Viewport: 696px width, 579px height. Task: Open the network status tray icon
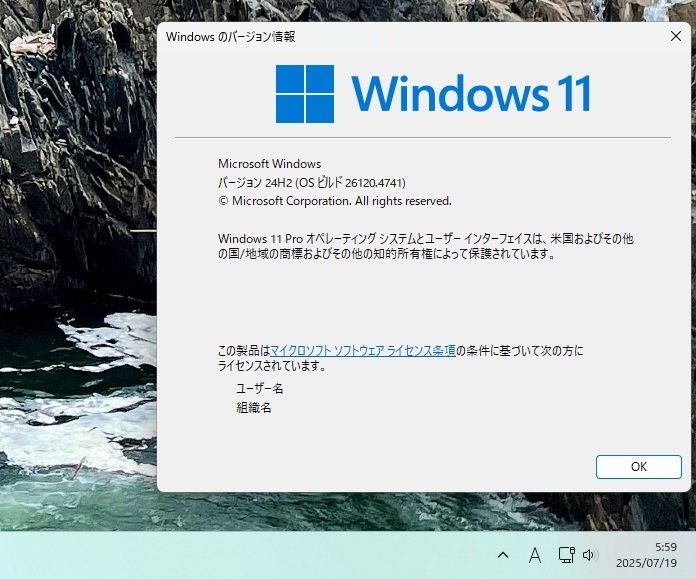pyautogui.click(x=566, y=555)
